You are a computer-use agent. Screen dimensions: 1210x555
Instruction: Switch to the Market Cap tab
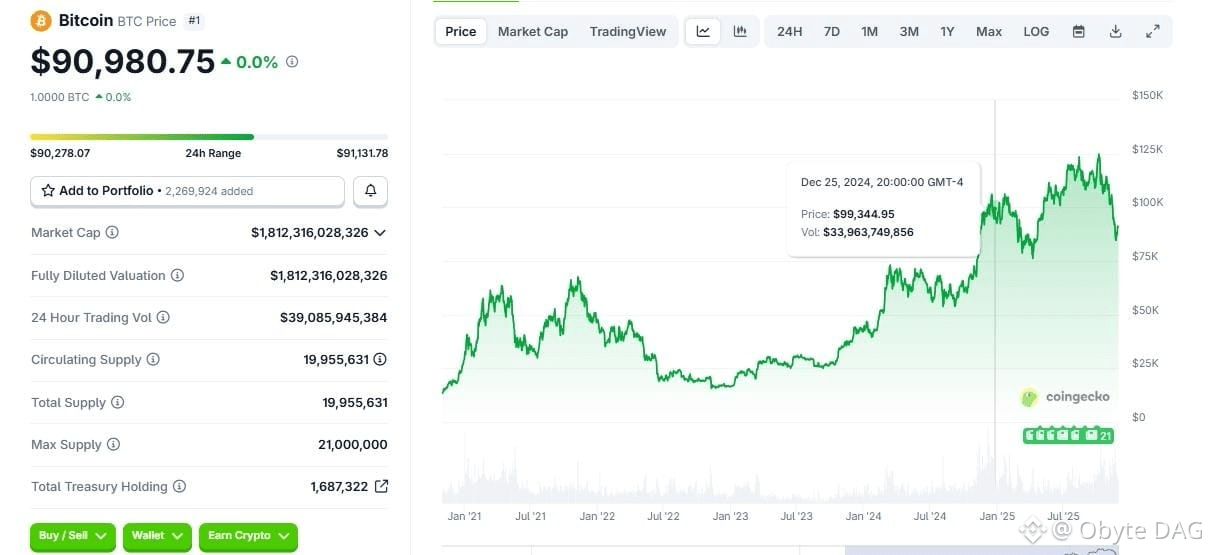tap(533, 31)
